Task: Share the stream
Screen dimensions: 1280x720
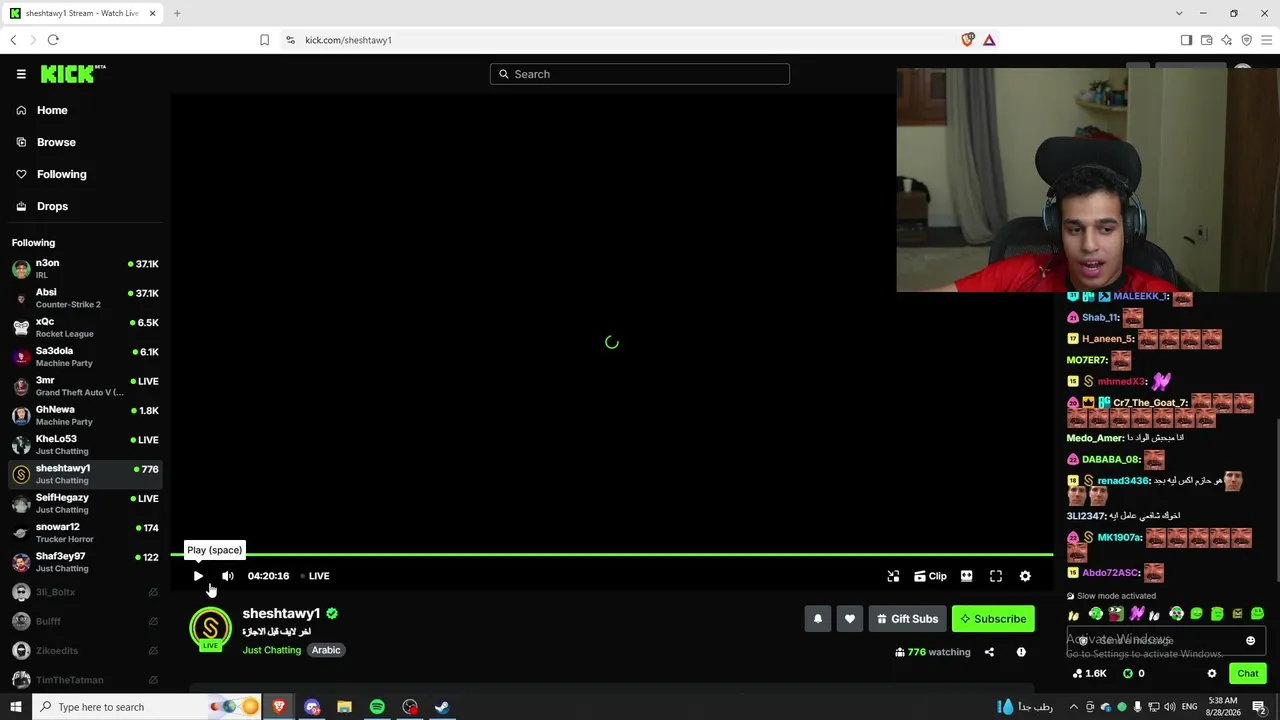Action: (989, 652)
